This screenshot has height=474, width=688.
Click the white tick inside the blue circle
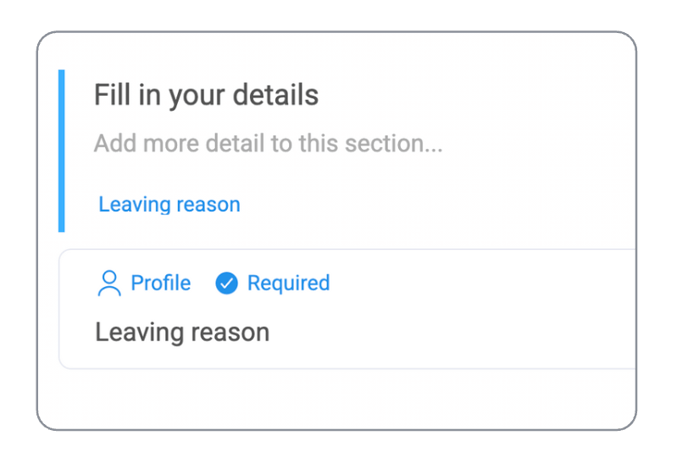point(226,284)
